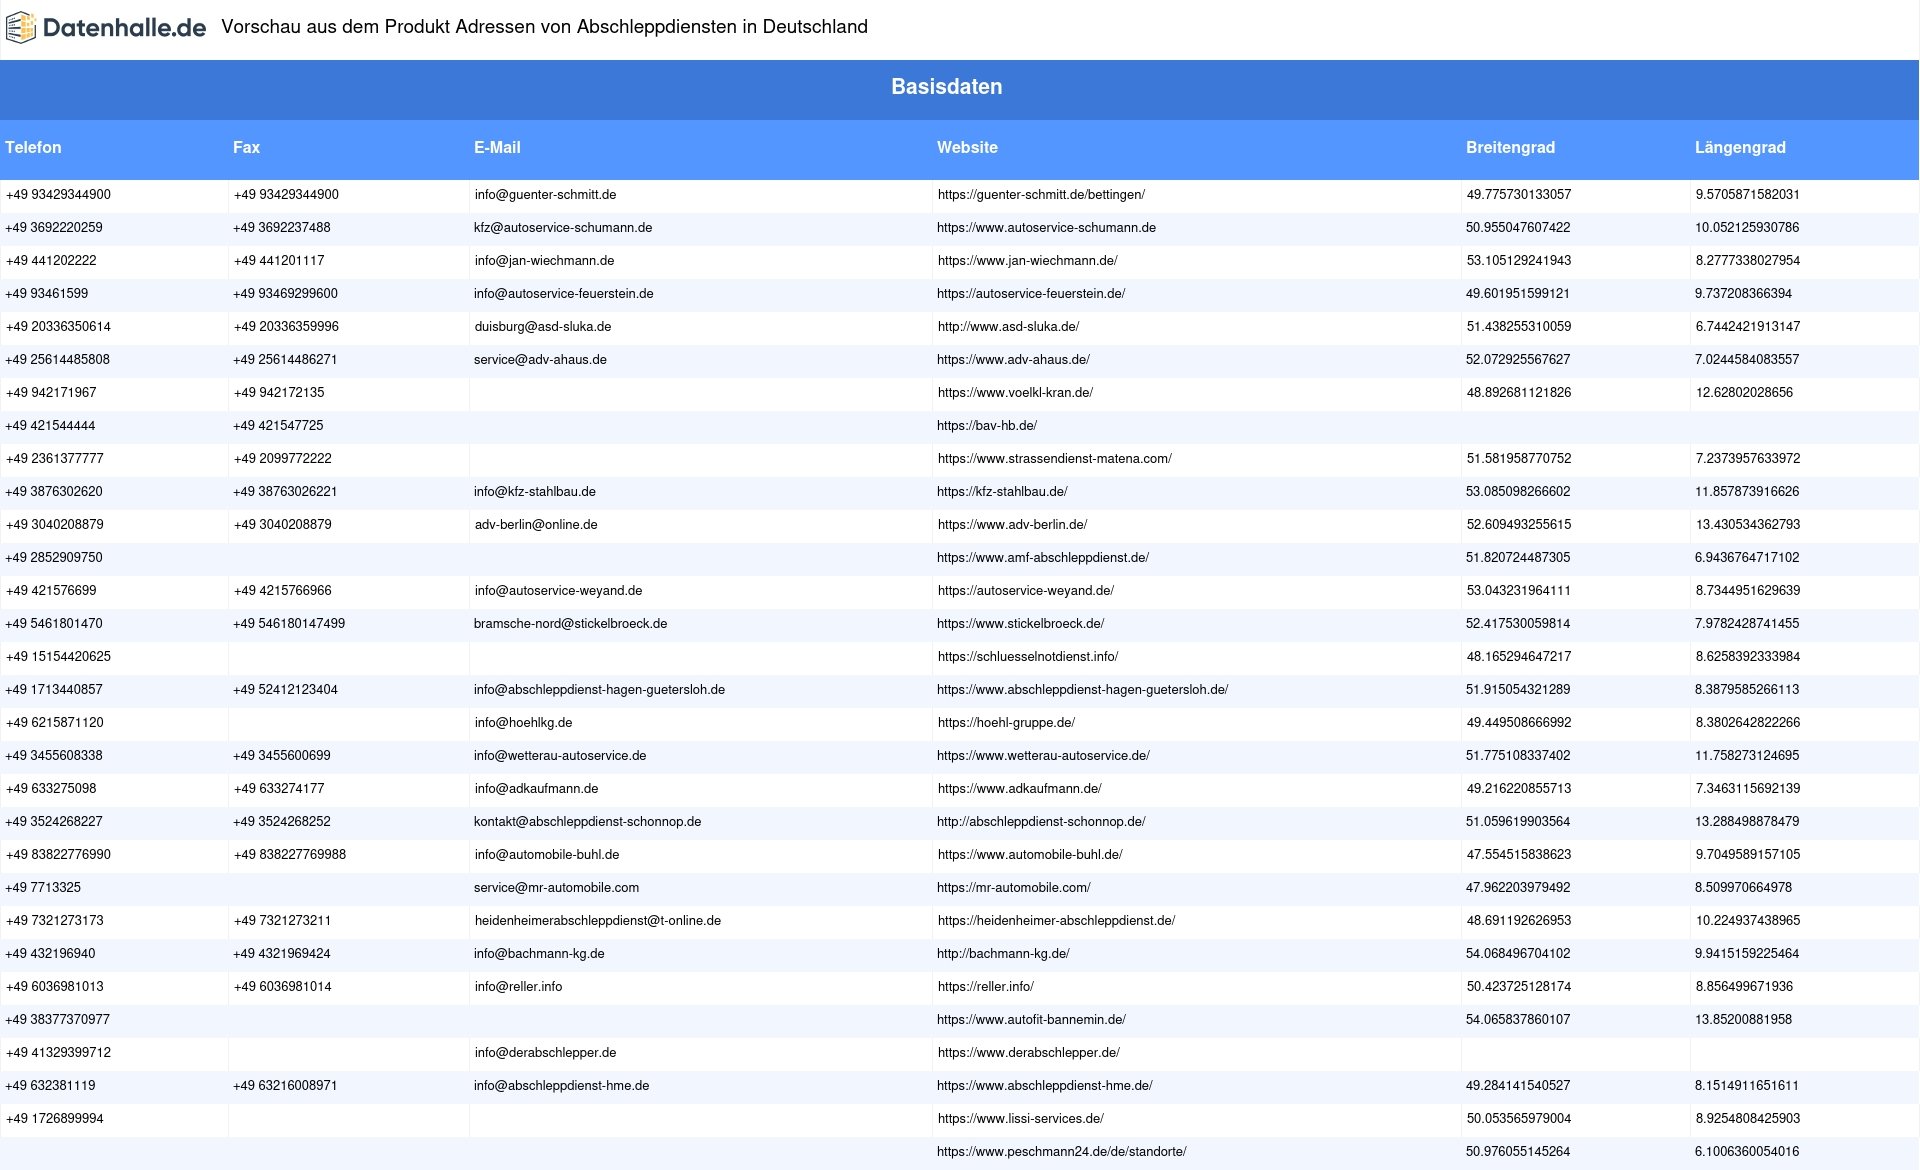This screenshot has width=1920, height=1170.
Task: Select email info@jan-wiechmann.de
Action: pos(544,261)
